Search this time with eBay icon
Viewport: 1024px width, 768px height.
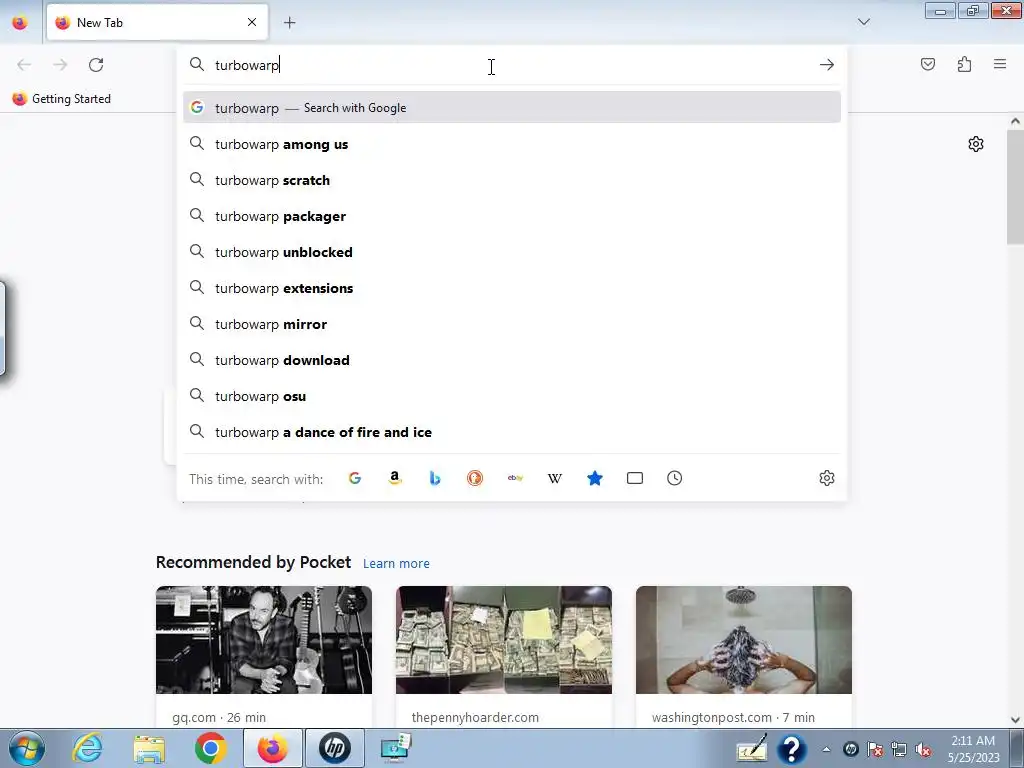tap(515, 478)
